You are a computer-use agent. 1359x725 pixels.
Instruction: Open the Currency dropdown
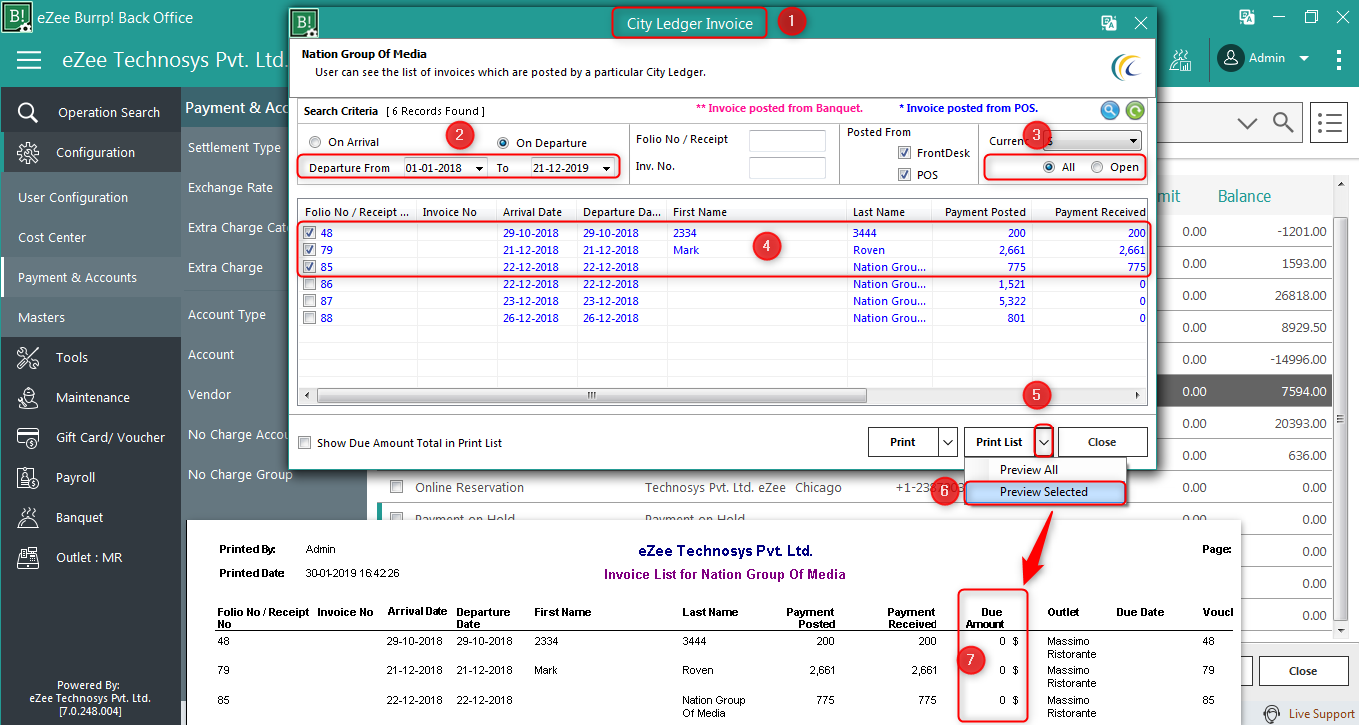coord(1132,141)
